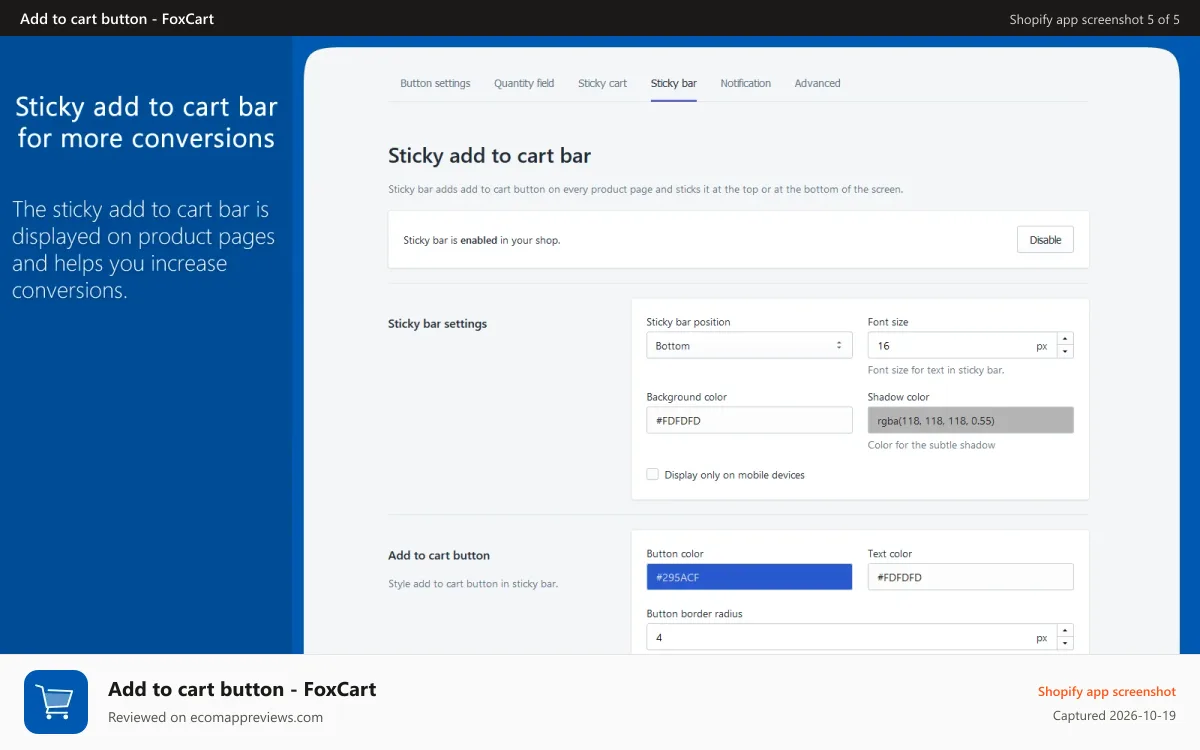1200x750 pixels.
Task: Click the 'Shopify app screenshot' orange label
Action: [x=1106, y=691]
